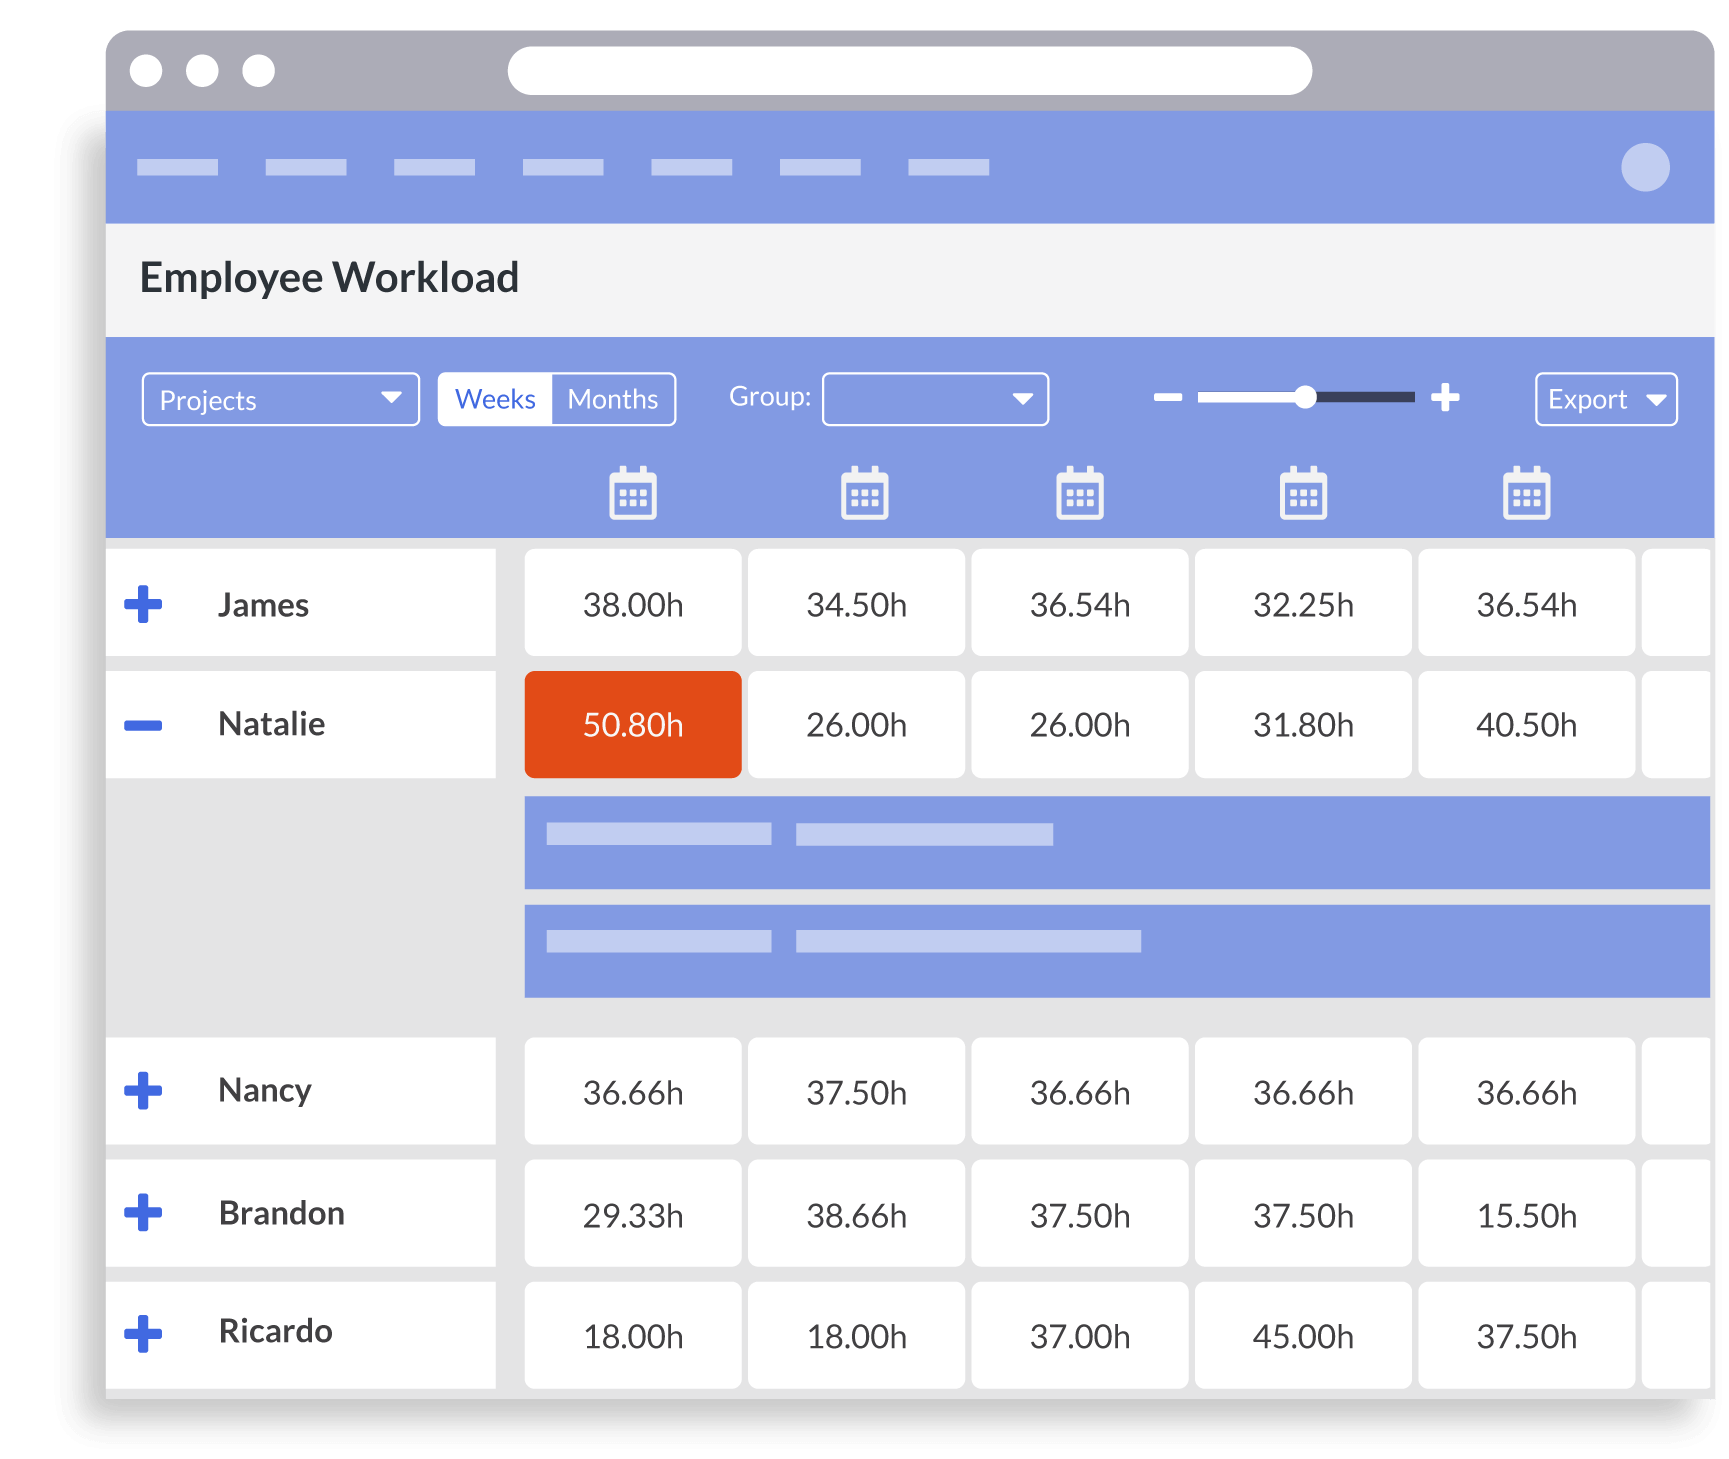
Task: Click the zoom in plus icon
Action: 1445,397
